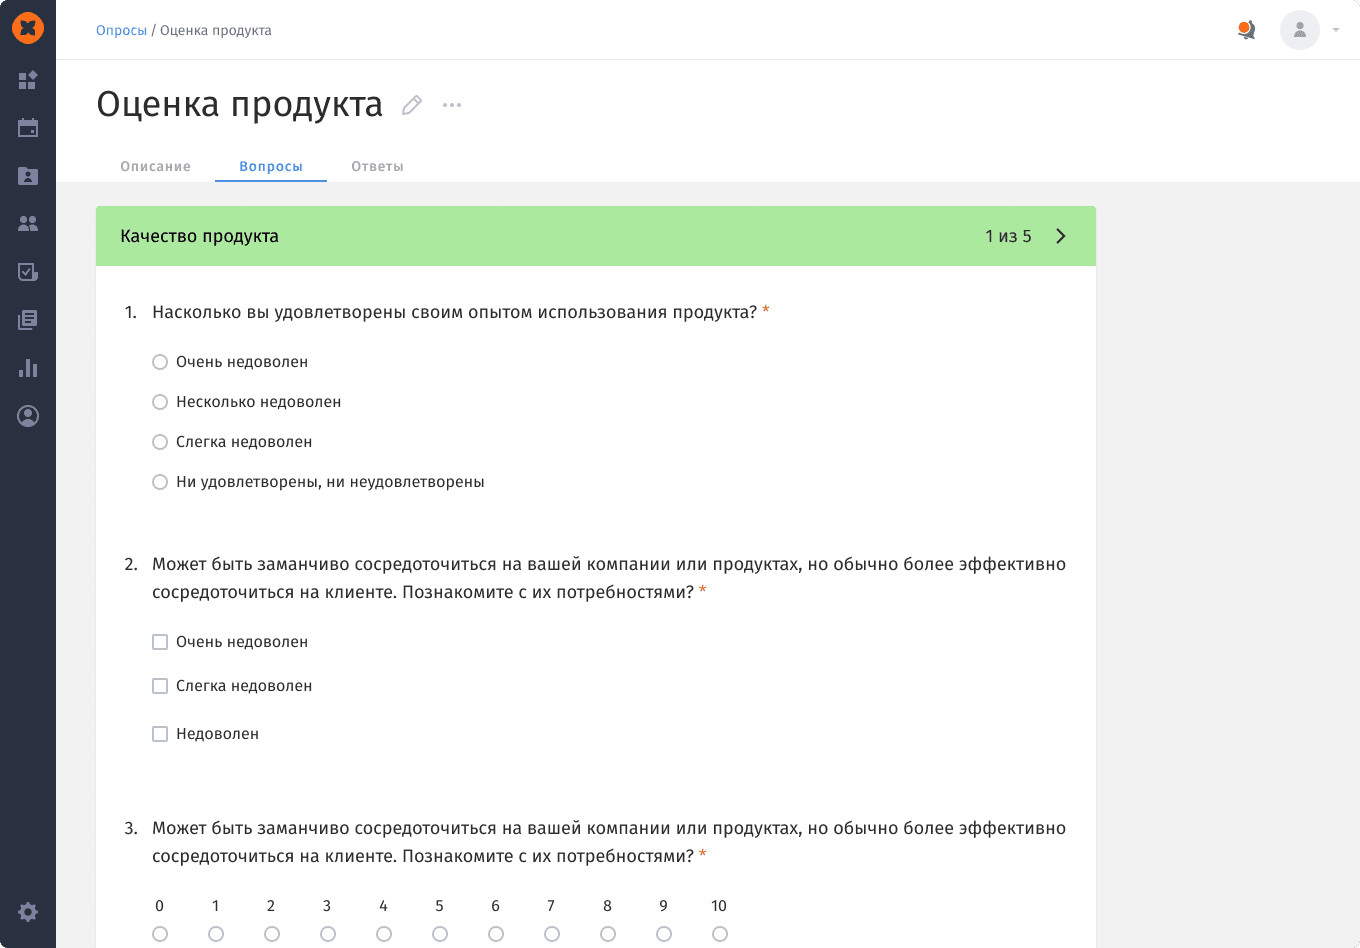Screen dimensions: 1360x948
Task: Check the 'Слегка недоволен' checkbox
Action: (160, 686)
